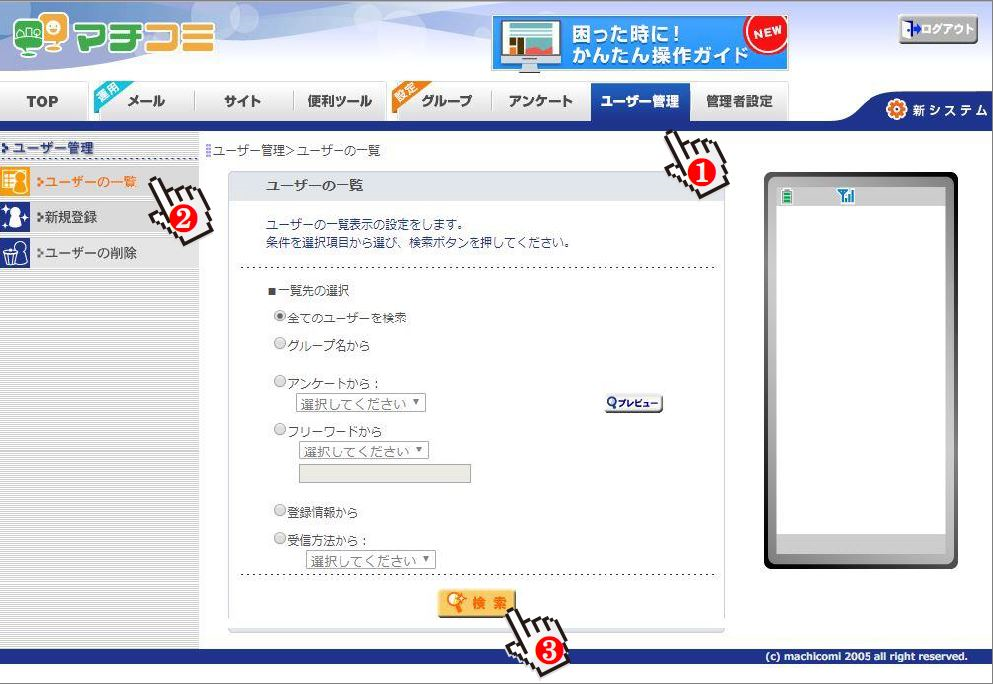Click the phone preview signal antenna icon

pyautogui.click(x=846, y=197)
